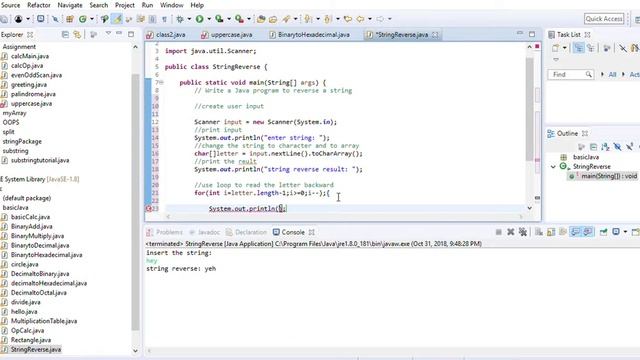Click the error marker on line 23
Screen dimensions: 640x360
click(149, 209)
